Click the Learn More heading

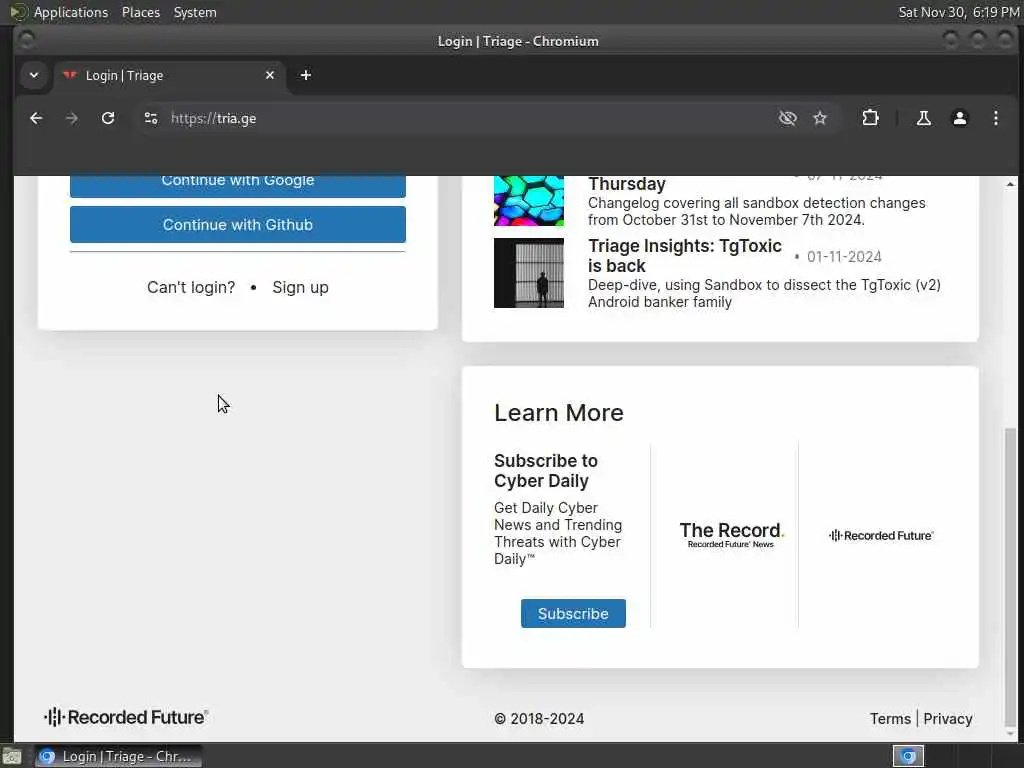559,413
